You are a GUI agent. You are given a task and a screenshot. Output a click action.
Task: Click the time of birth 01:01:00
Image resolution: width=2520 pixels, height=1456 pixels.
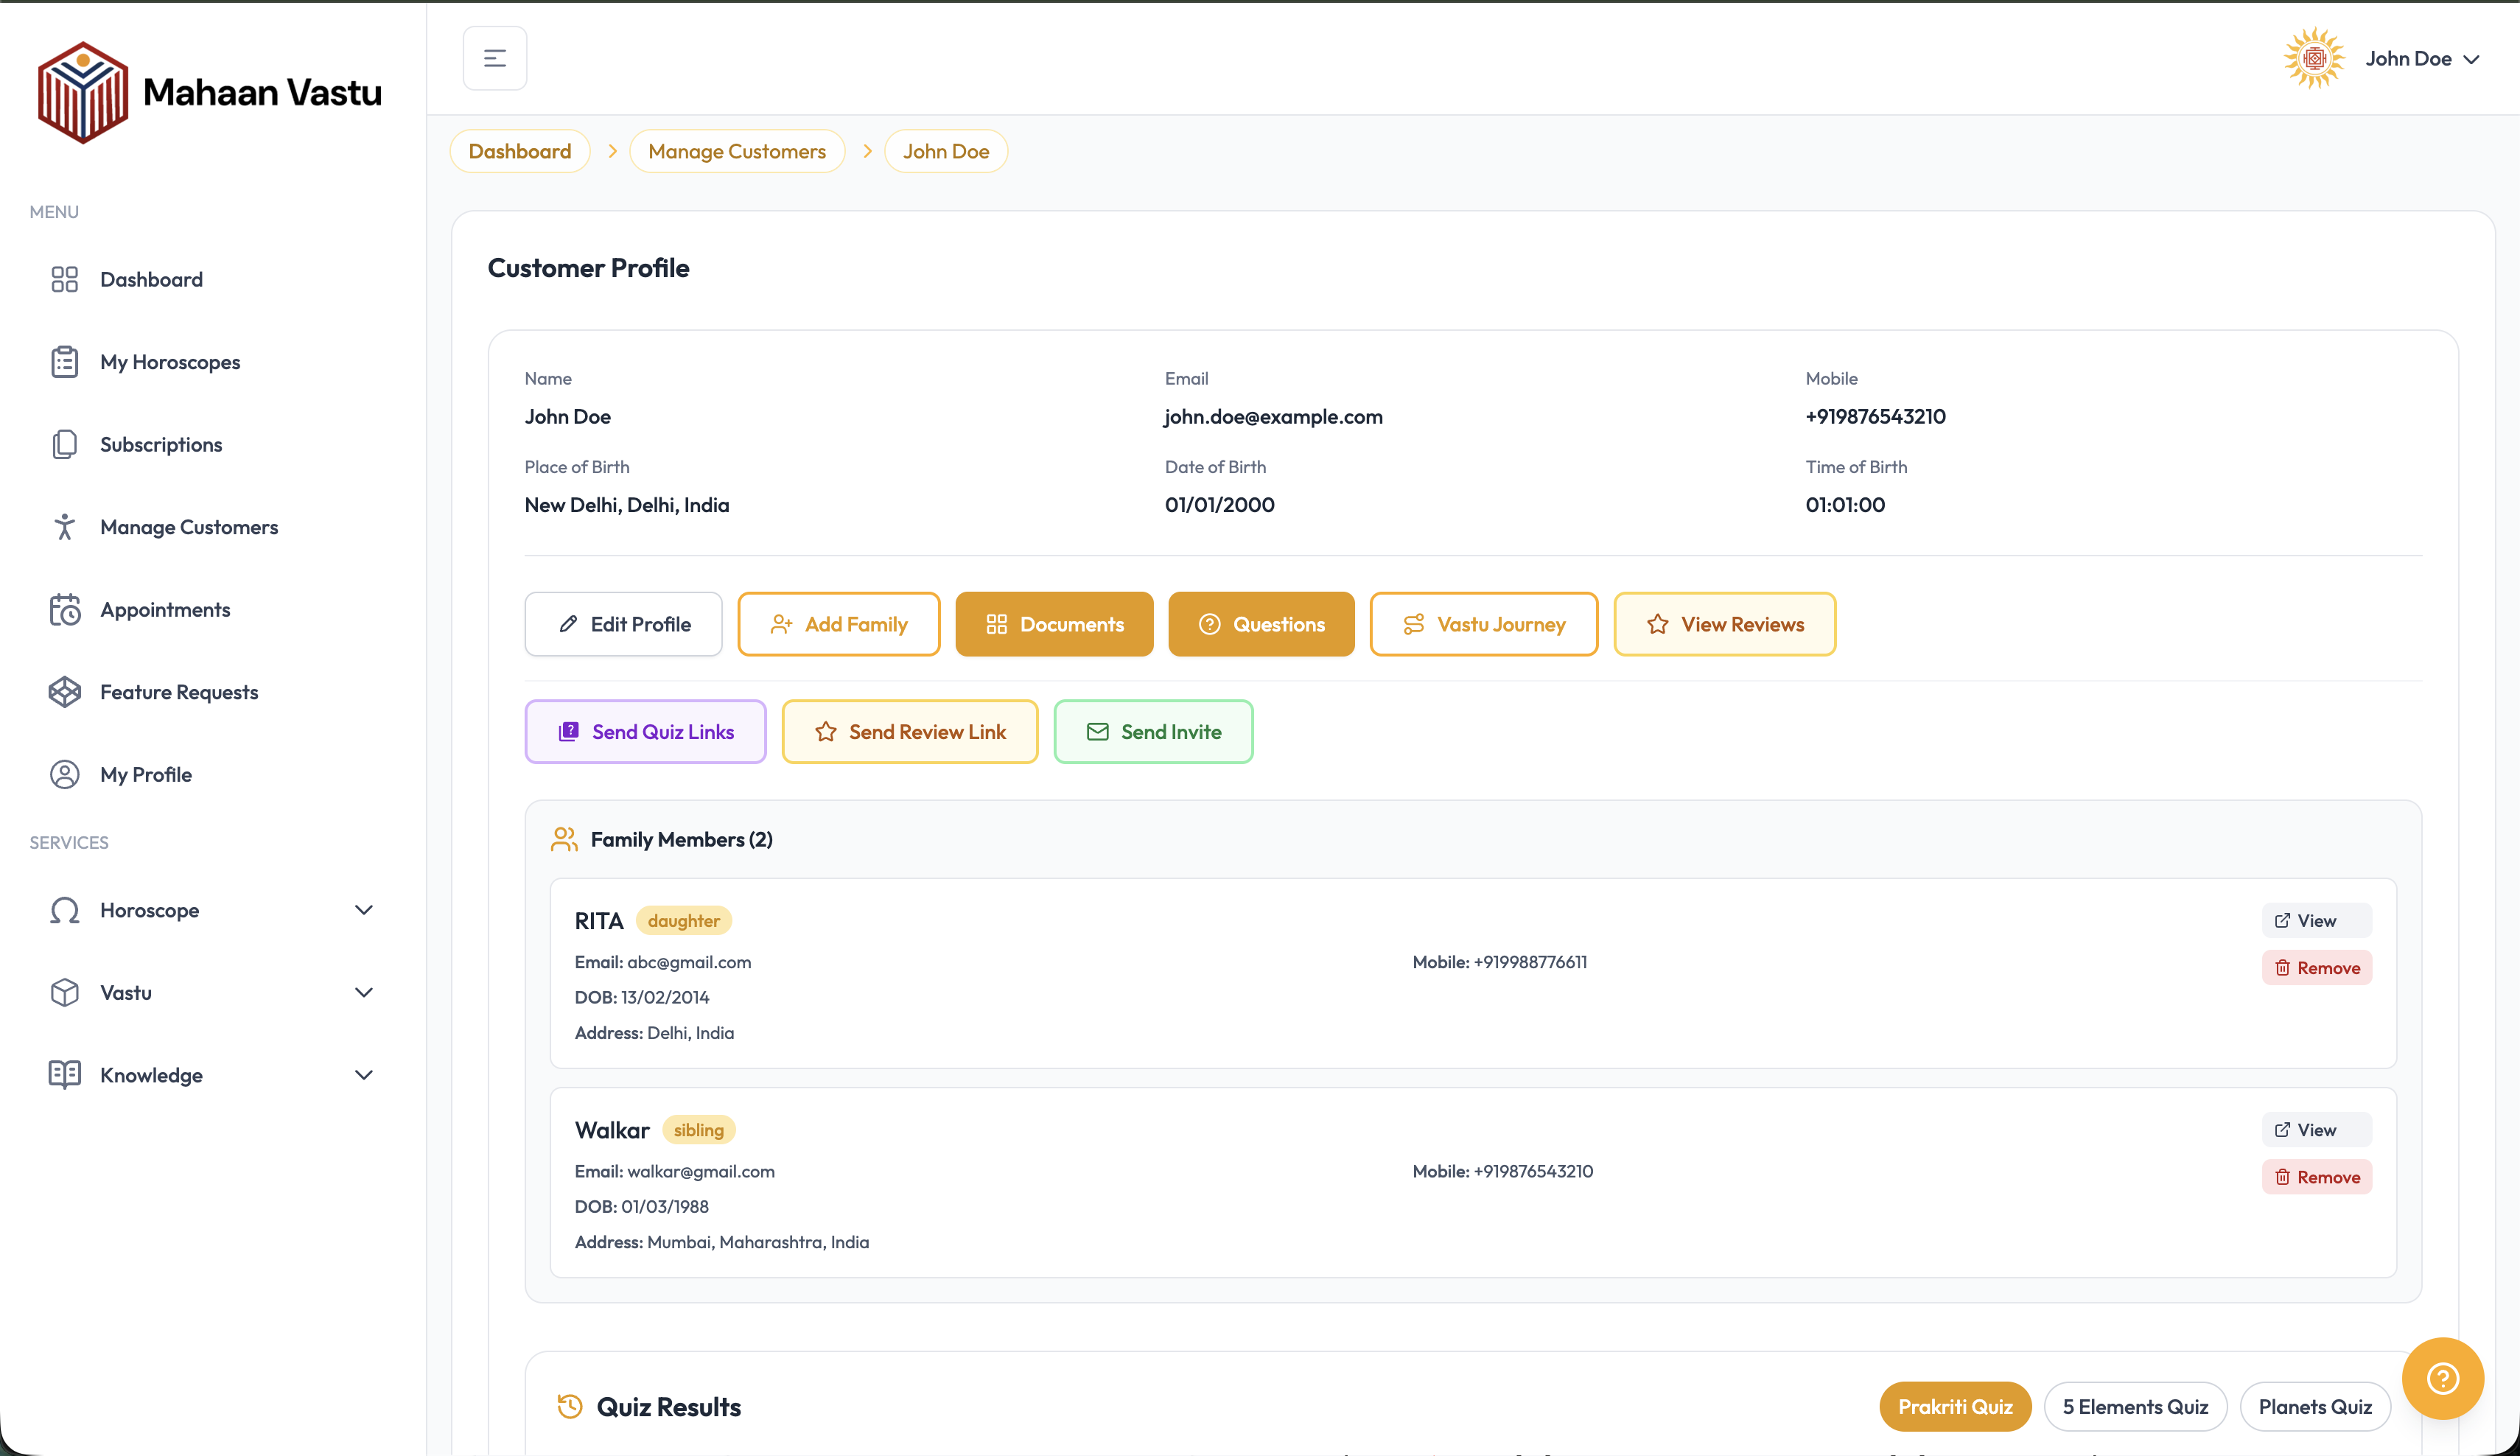tap(1845, 504)
